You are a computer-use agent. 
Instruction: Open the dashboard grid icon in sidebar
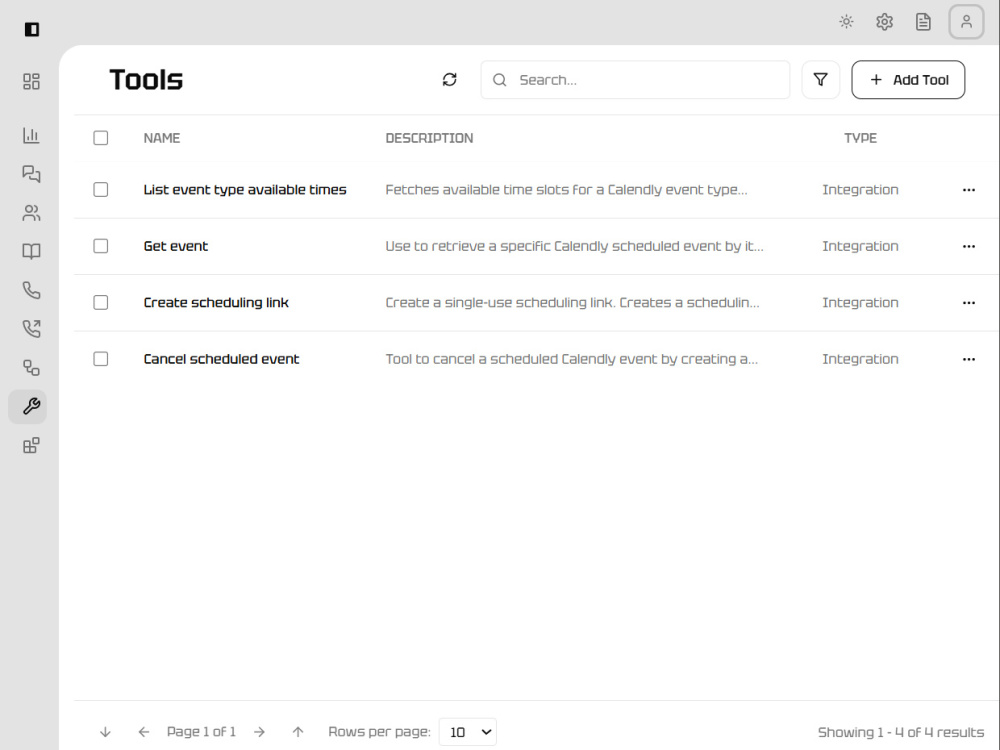click(x=31, y=82)
